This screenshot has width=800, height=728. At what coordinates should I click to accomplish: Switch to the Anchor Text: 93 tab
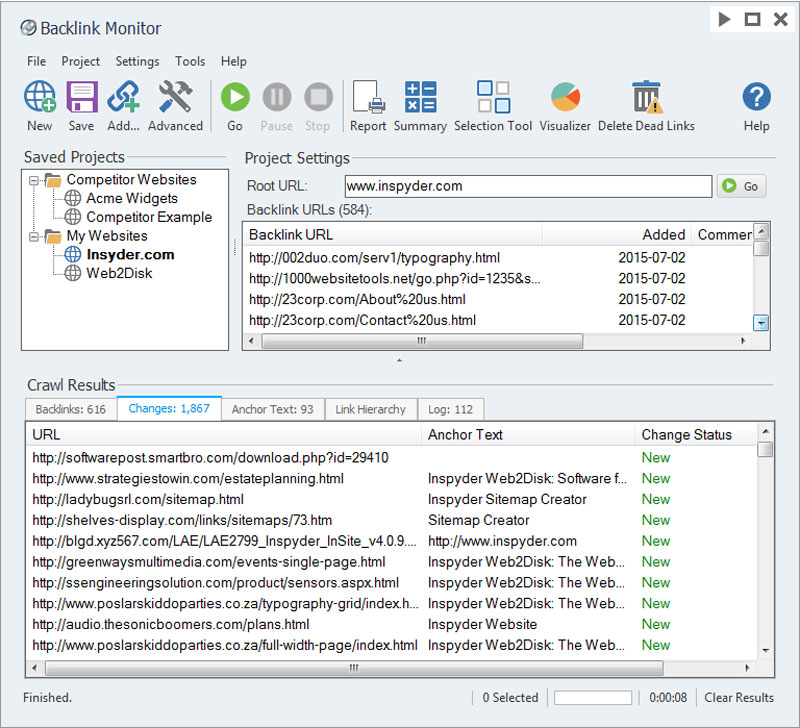click(x=272, y=409)
